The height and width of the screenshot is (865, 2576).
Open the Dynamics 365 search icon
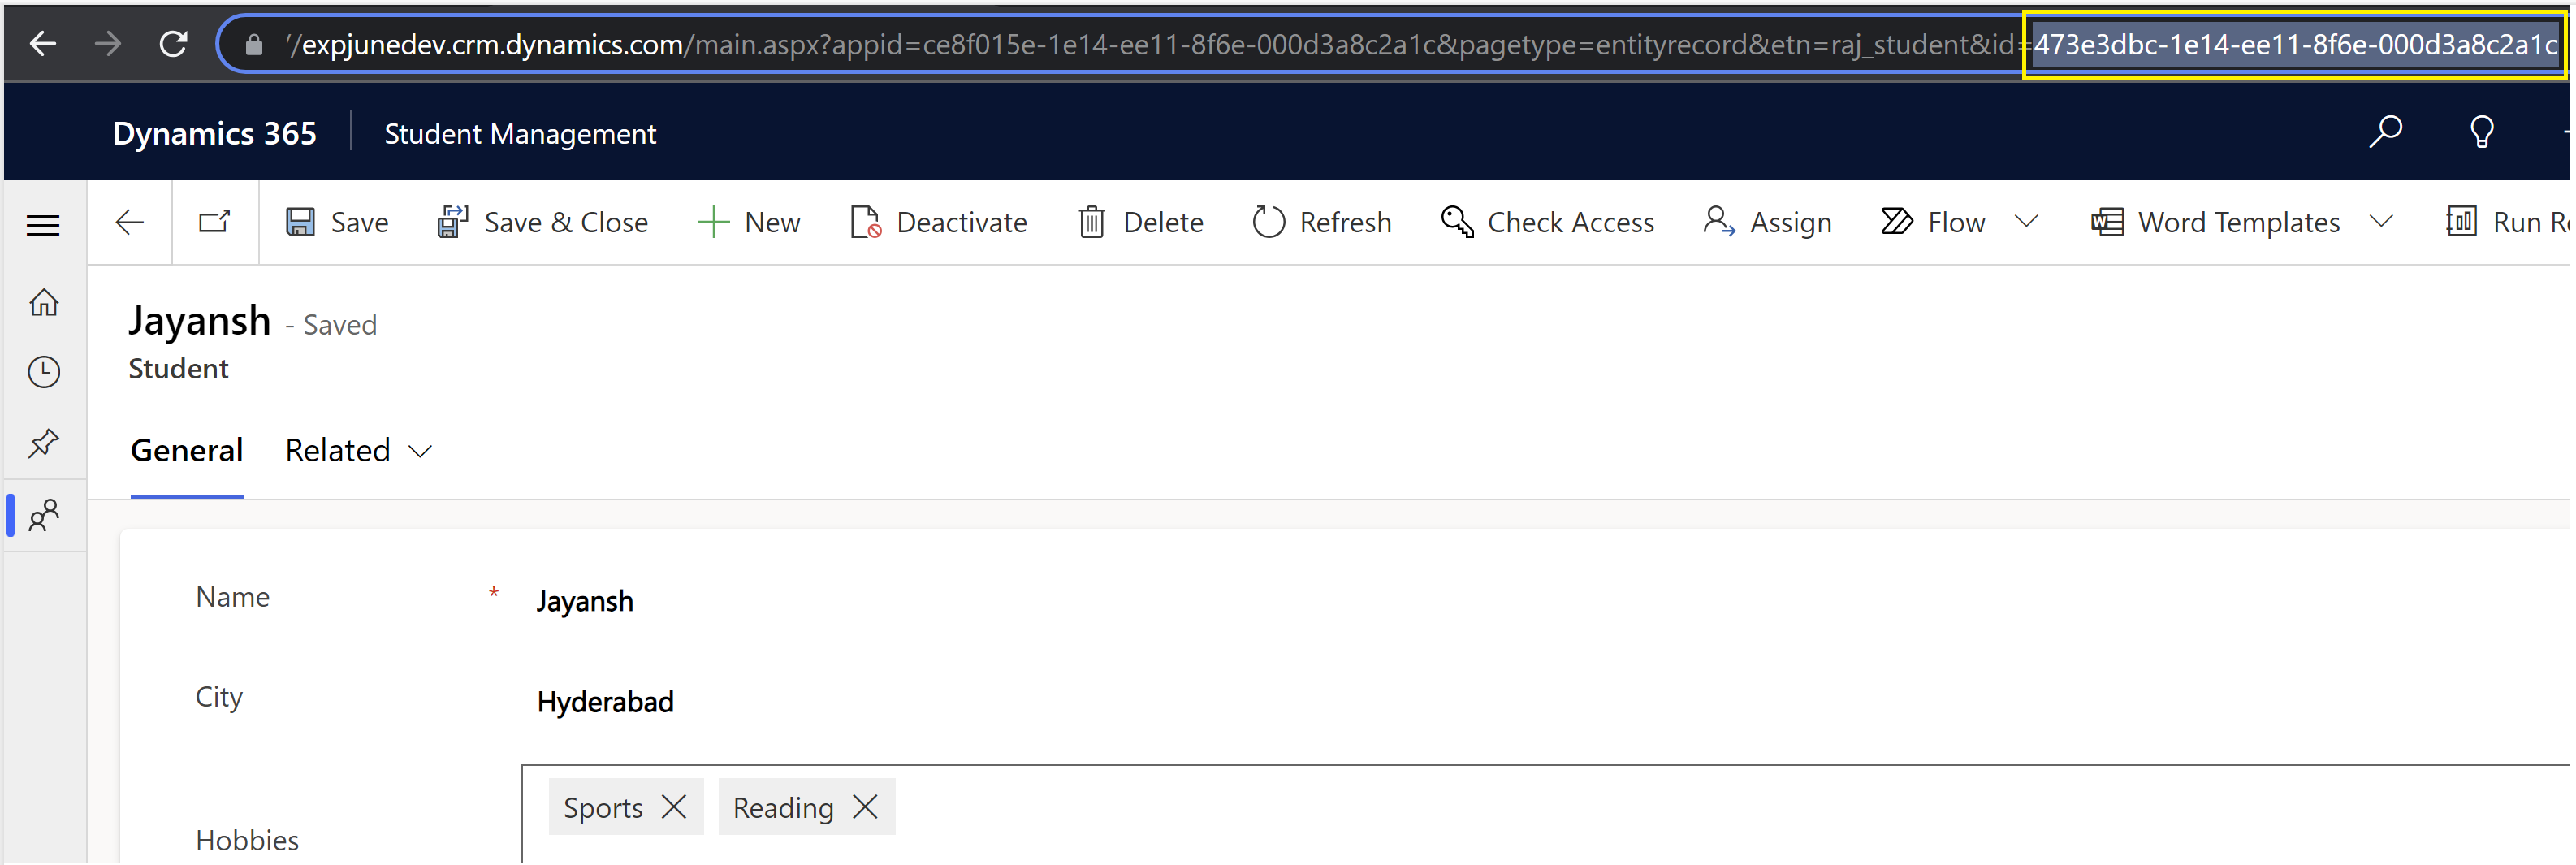pos(2385,133)
